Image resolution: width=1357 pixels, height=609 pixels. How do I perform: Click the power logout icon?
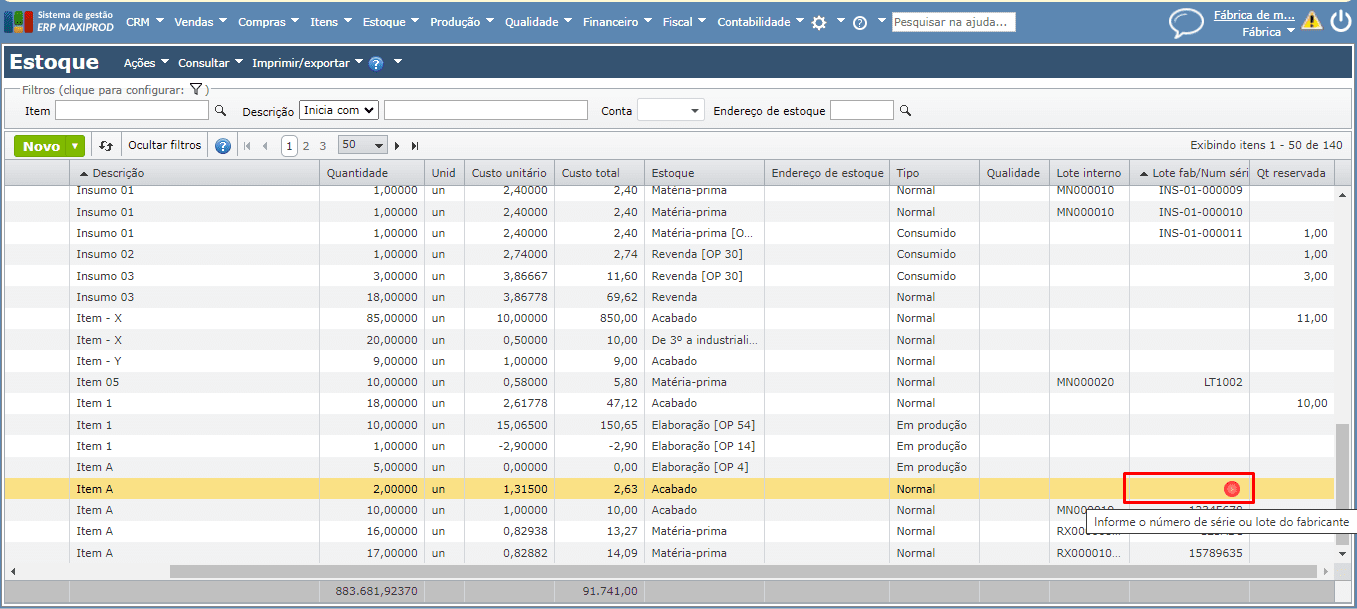click(x=1340, y=21)
